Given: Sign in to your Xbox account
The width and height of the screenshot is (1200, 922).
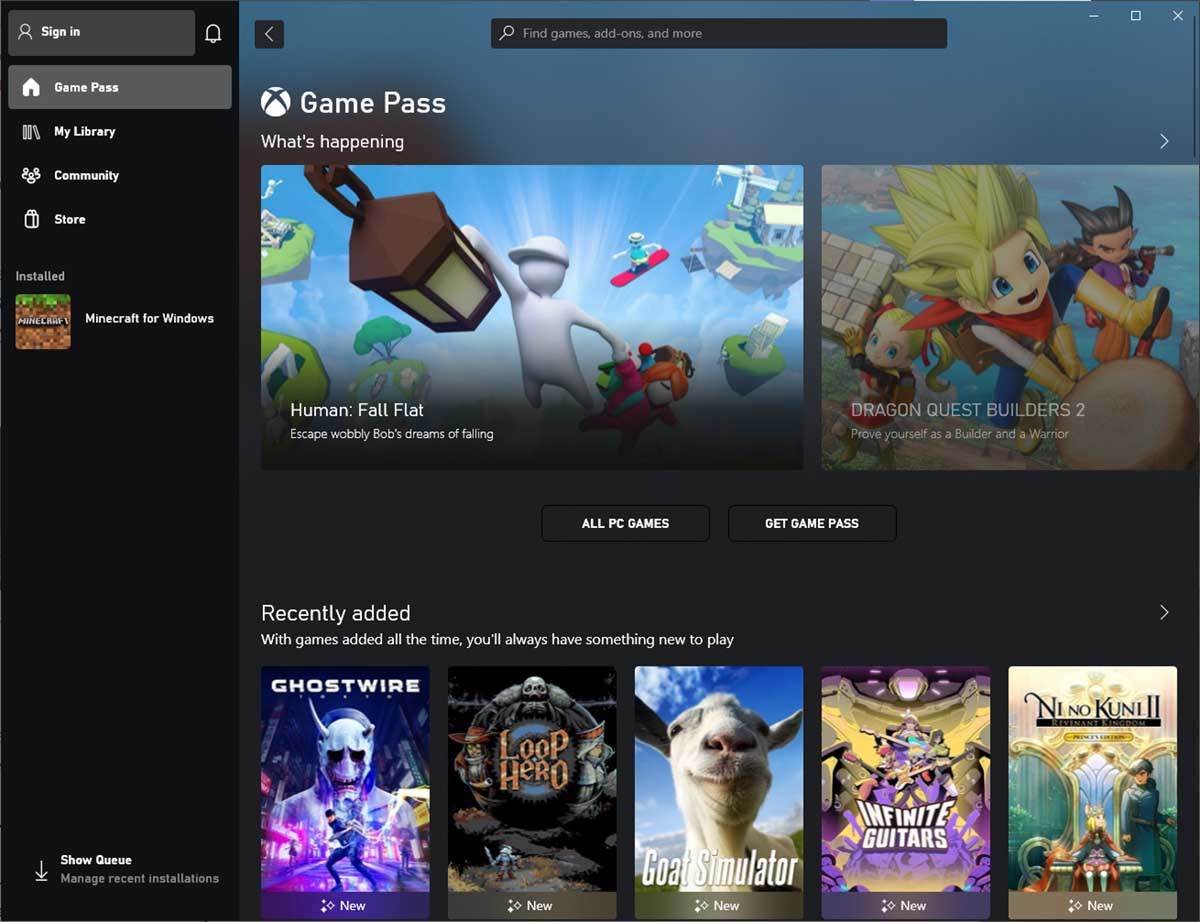Looking at the screenshot, I should coord(100,32).
